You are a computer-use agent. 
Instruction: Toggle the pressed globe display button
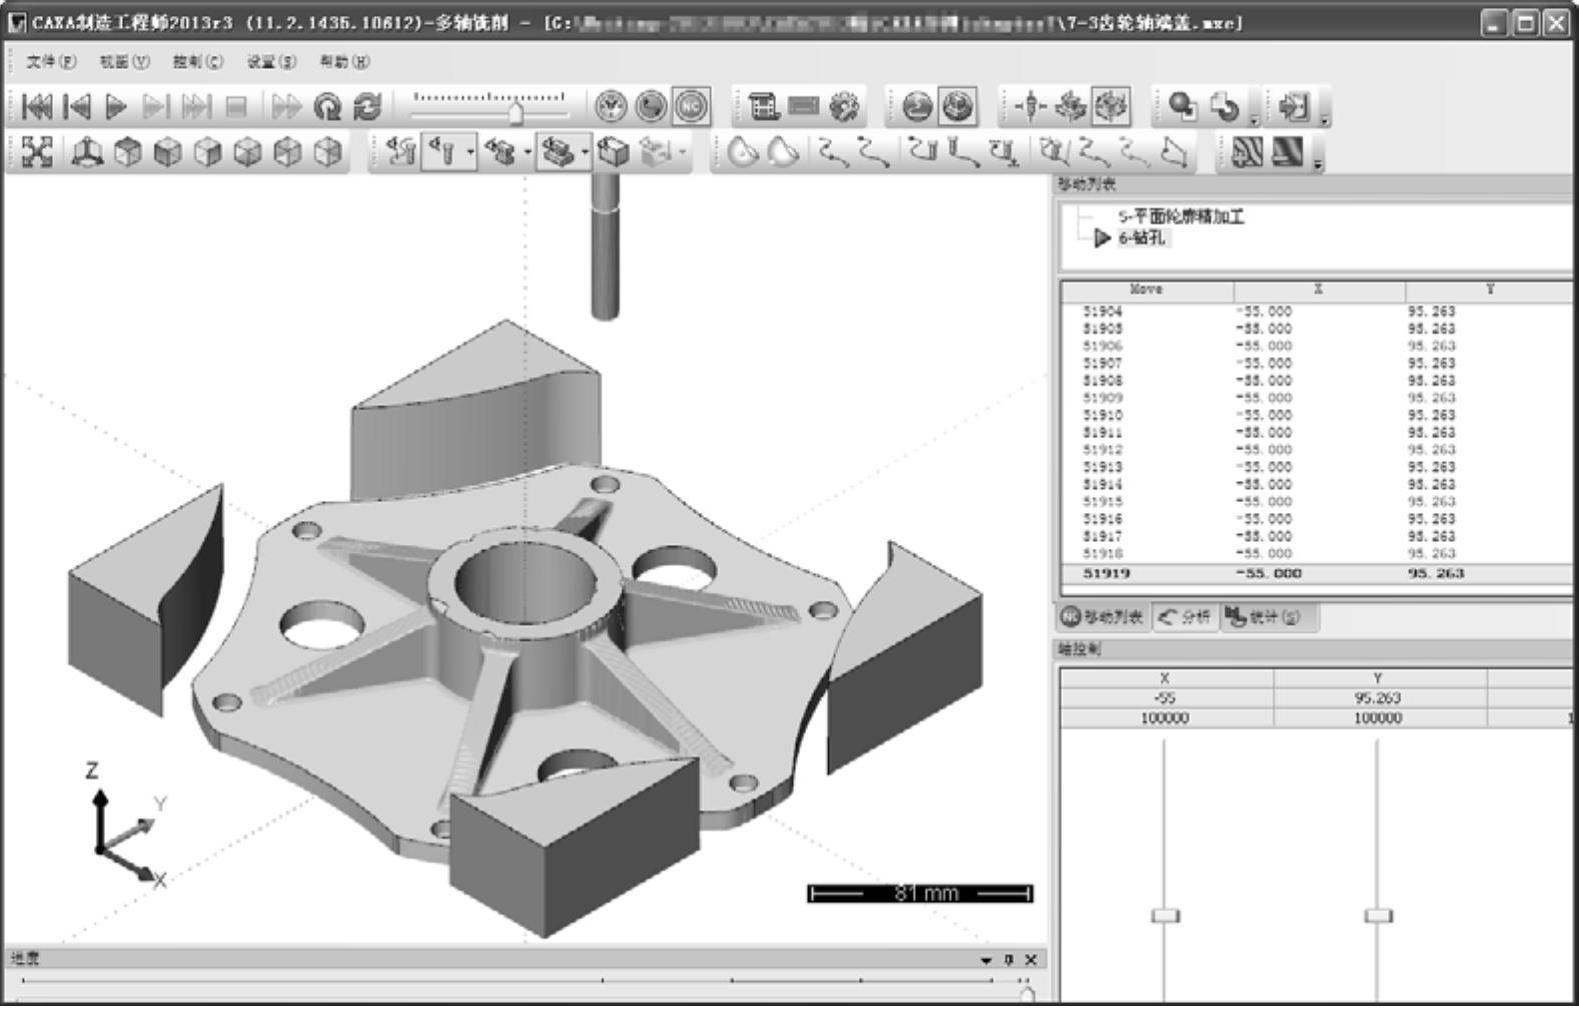[x=957, y=107]
